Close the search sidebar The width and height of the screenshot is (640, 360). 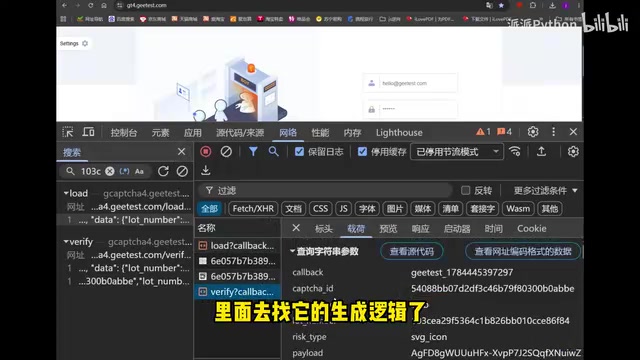click(182, 152)
